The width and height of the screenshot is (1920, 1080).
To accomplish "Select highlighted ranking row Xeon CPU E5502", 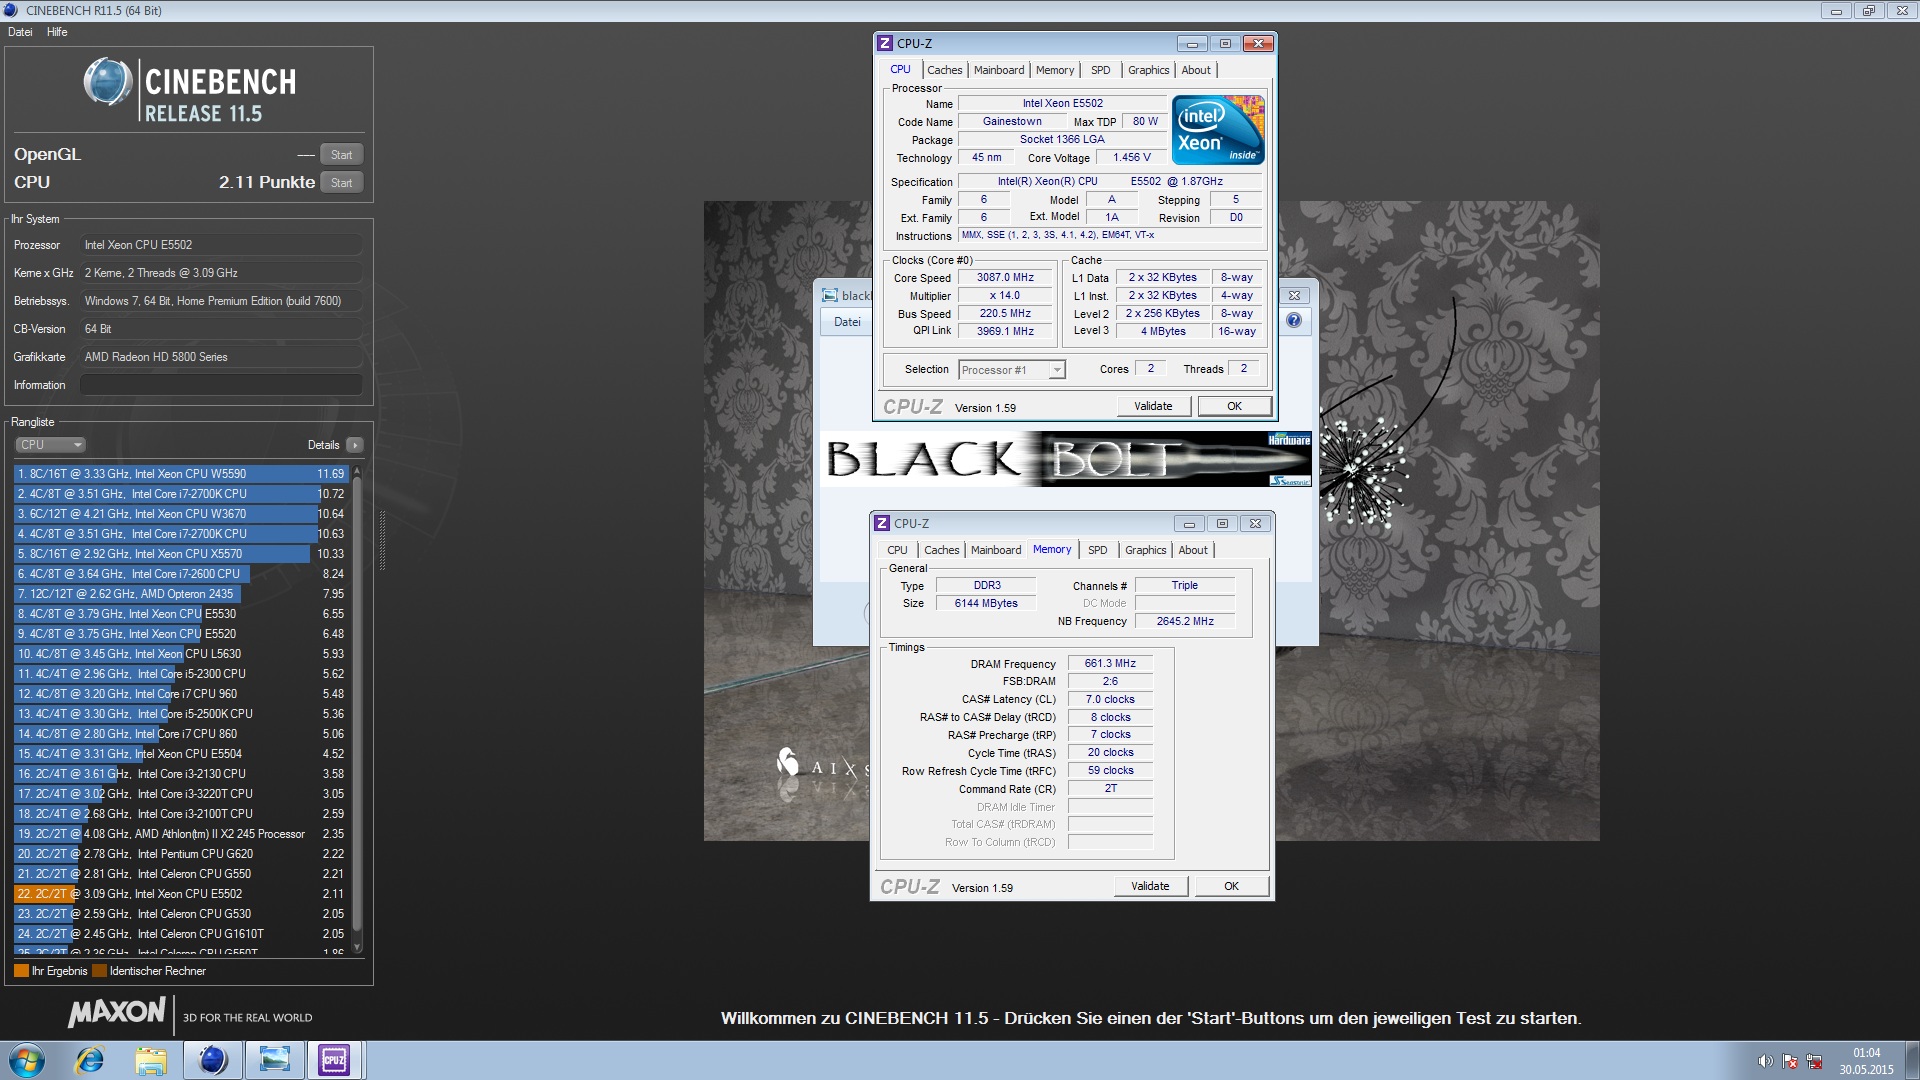I will pyautogui.click(x=181, y=894).
